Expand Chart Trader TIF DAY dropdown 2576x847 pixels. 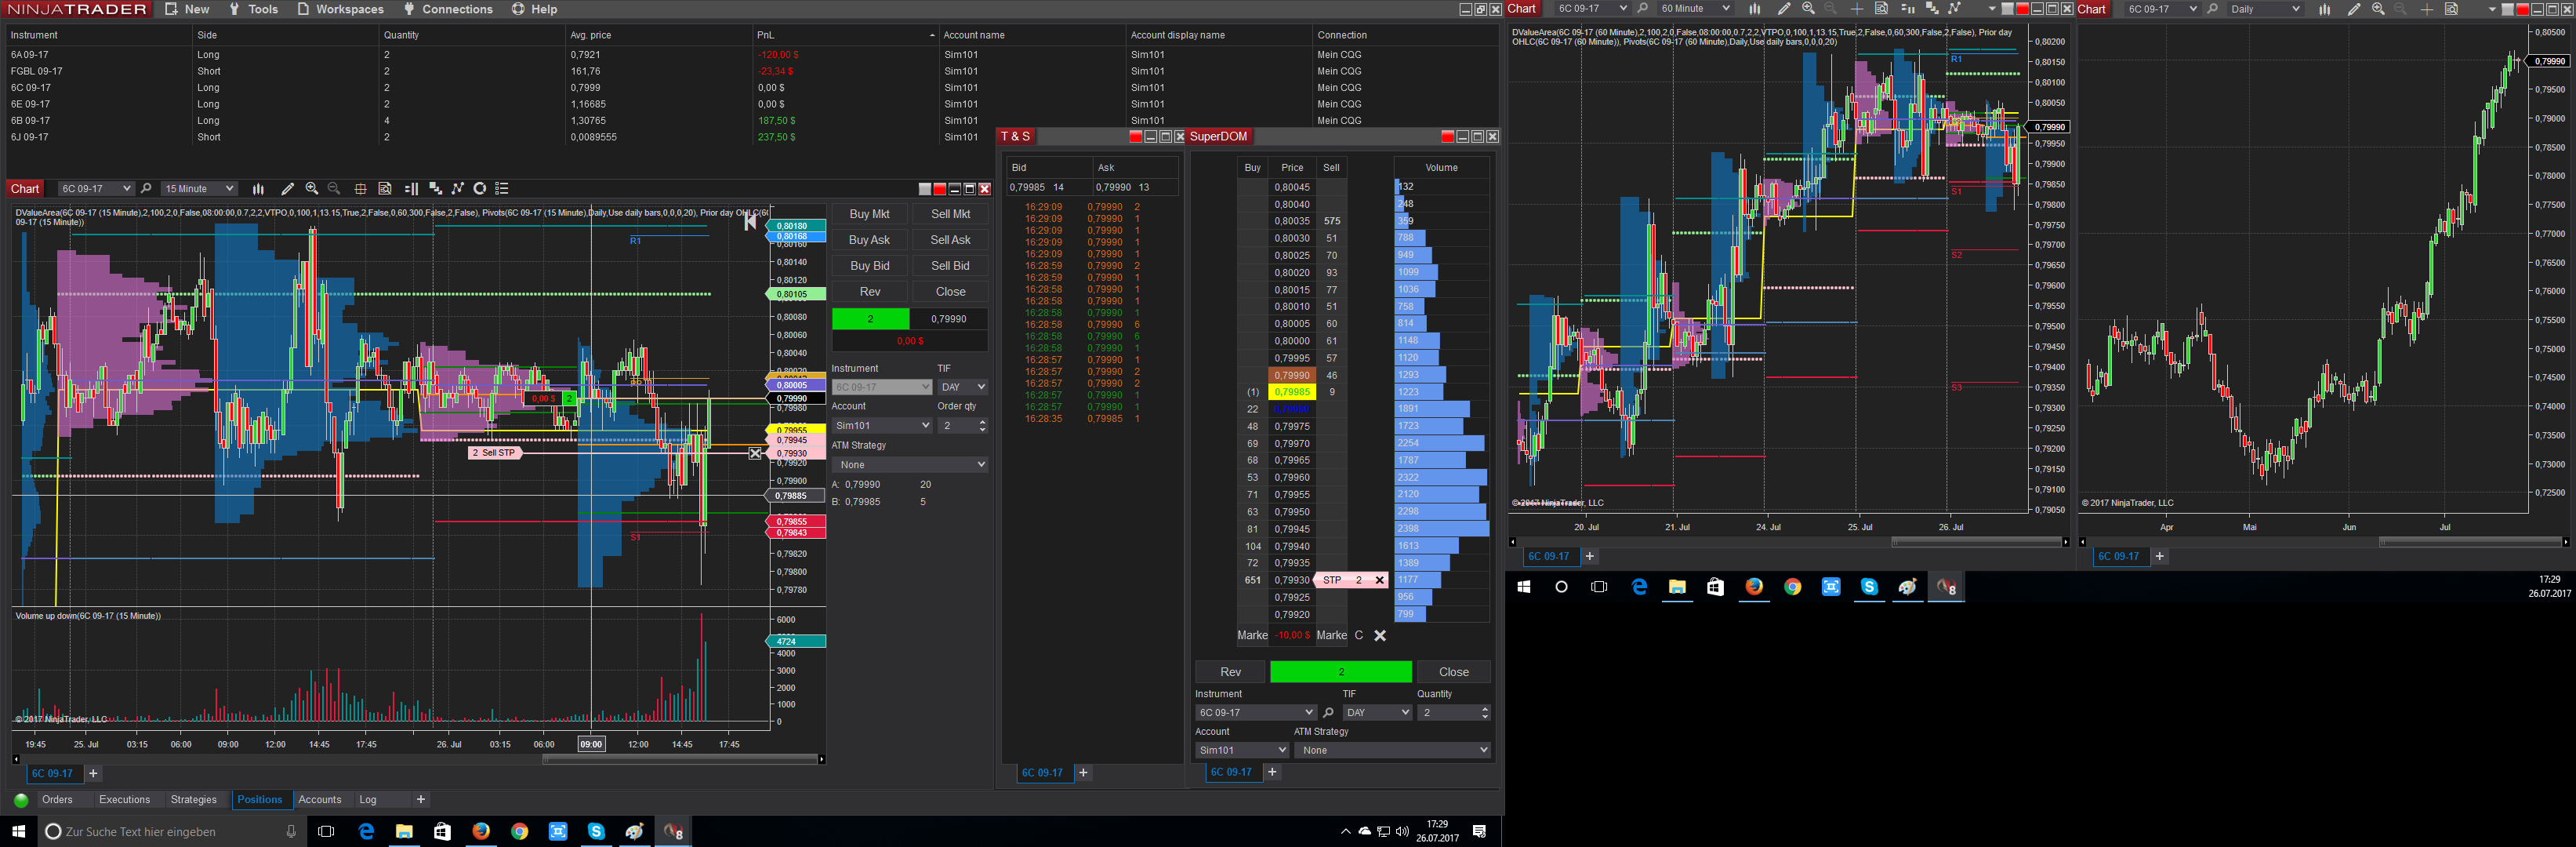coord(963,387)
